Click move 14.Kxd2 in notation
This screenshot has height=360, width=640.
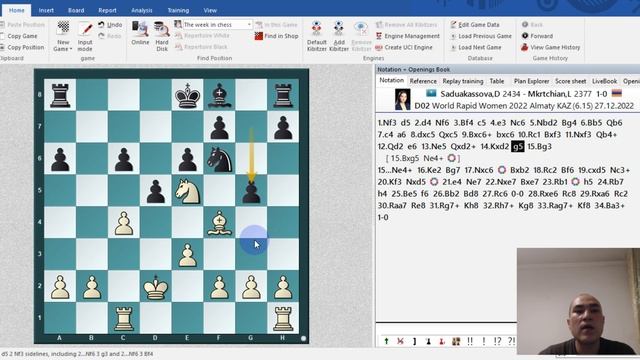click(494, 146)
